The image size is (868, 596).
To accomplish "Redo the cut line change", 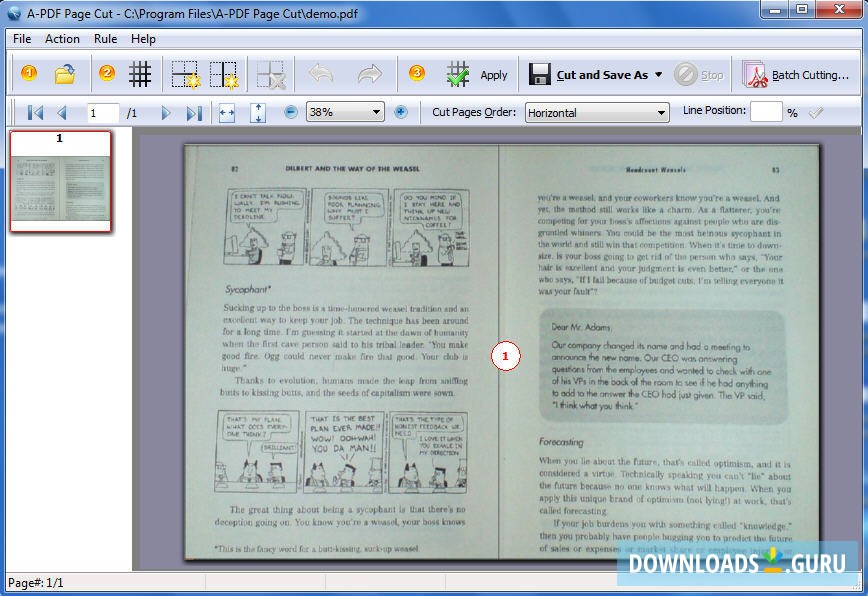I will tap(370, 74).
